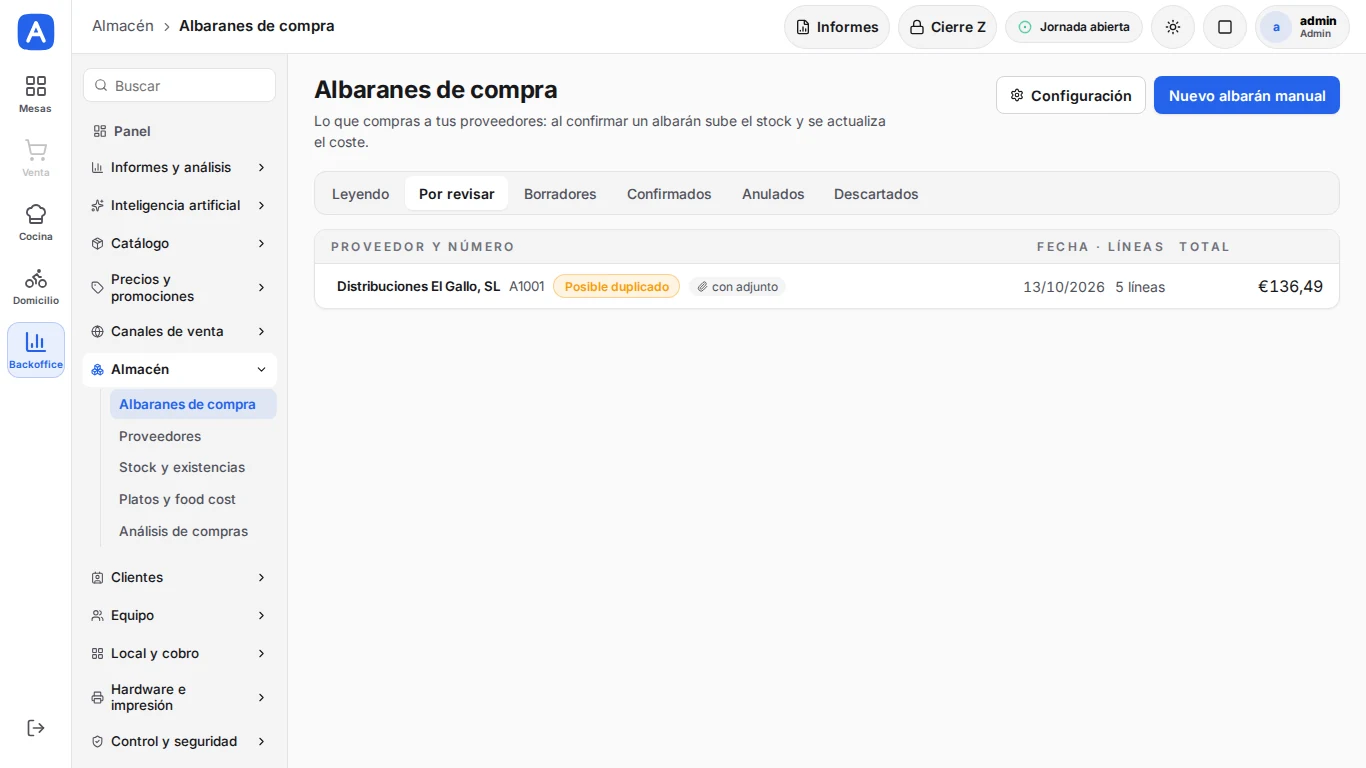
Task: Open the Domicilio bicycle icon
Action: pos(36,286)
